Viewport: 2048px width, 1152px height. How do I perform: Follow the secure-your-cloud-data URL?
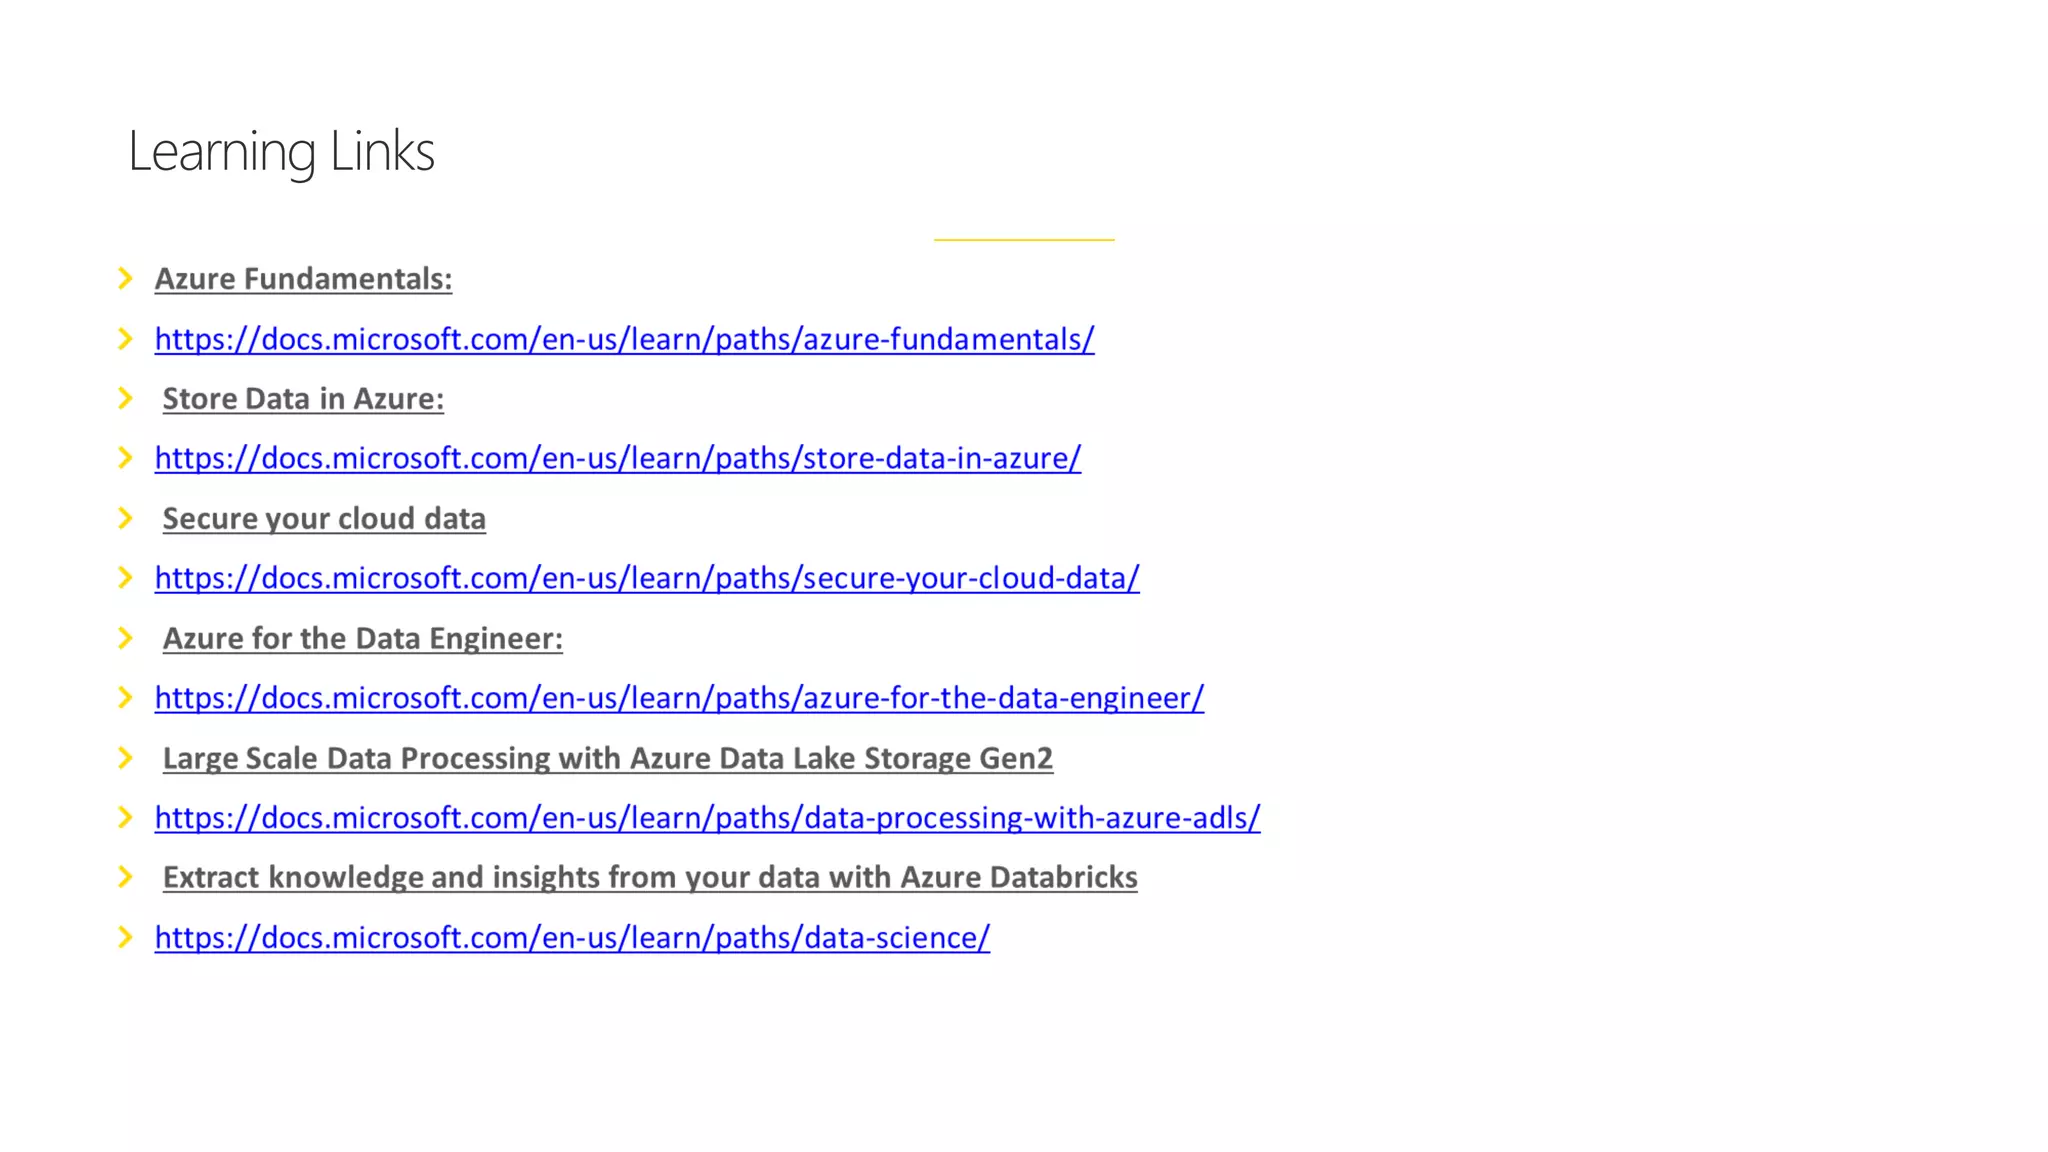click(647, 578)
